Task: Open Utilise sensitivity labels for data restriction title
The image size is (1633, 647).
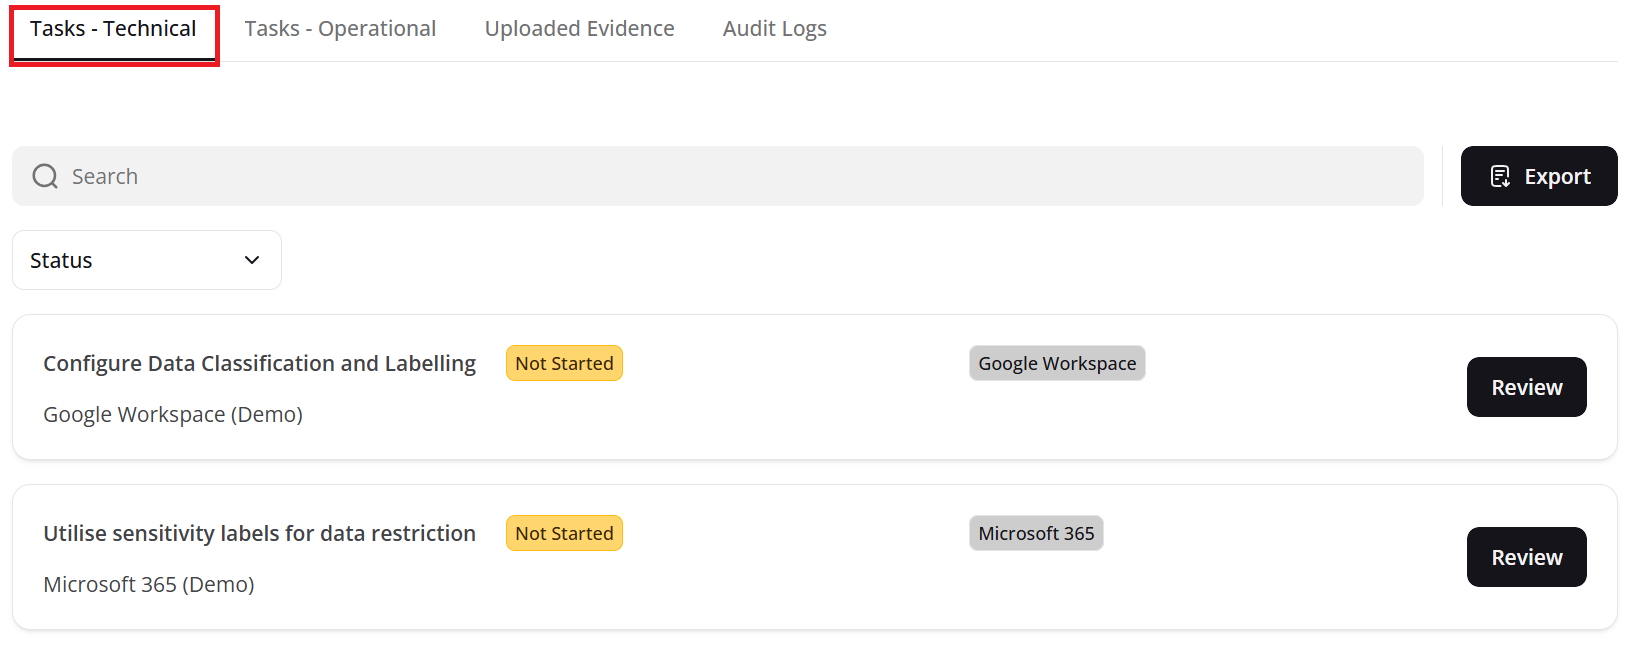Action: pyautogui.click(x=259, y=533)
